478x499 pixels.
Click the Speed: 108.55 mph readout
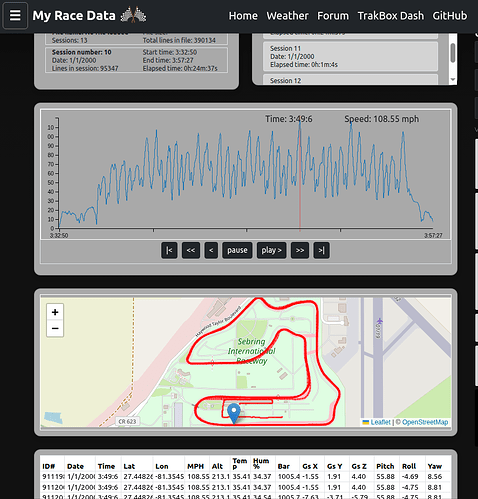382,119
